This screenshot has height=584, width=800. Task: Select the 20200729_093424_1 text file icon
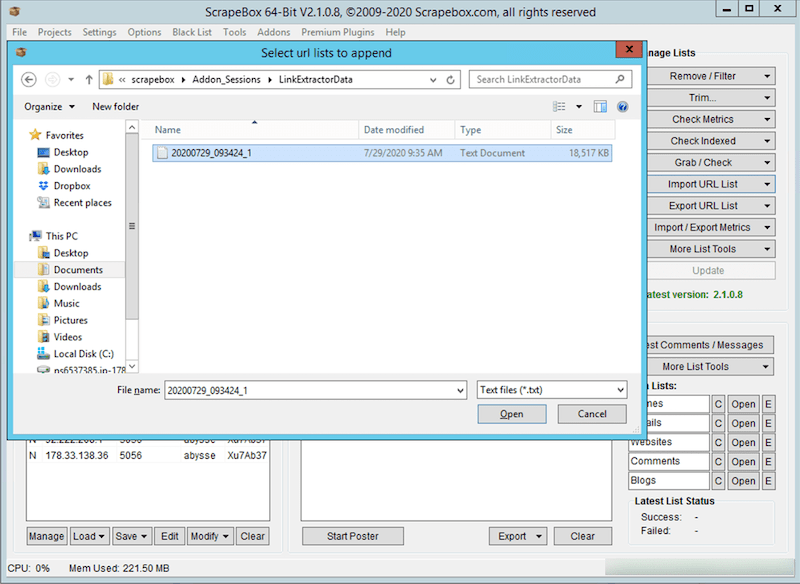(162, 153)
